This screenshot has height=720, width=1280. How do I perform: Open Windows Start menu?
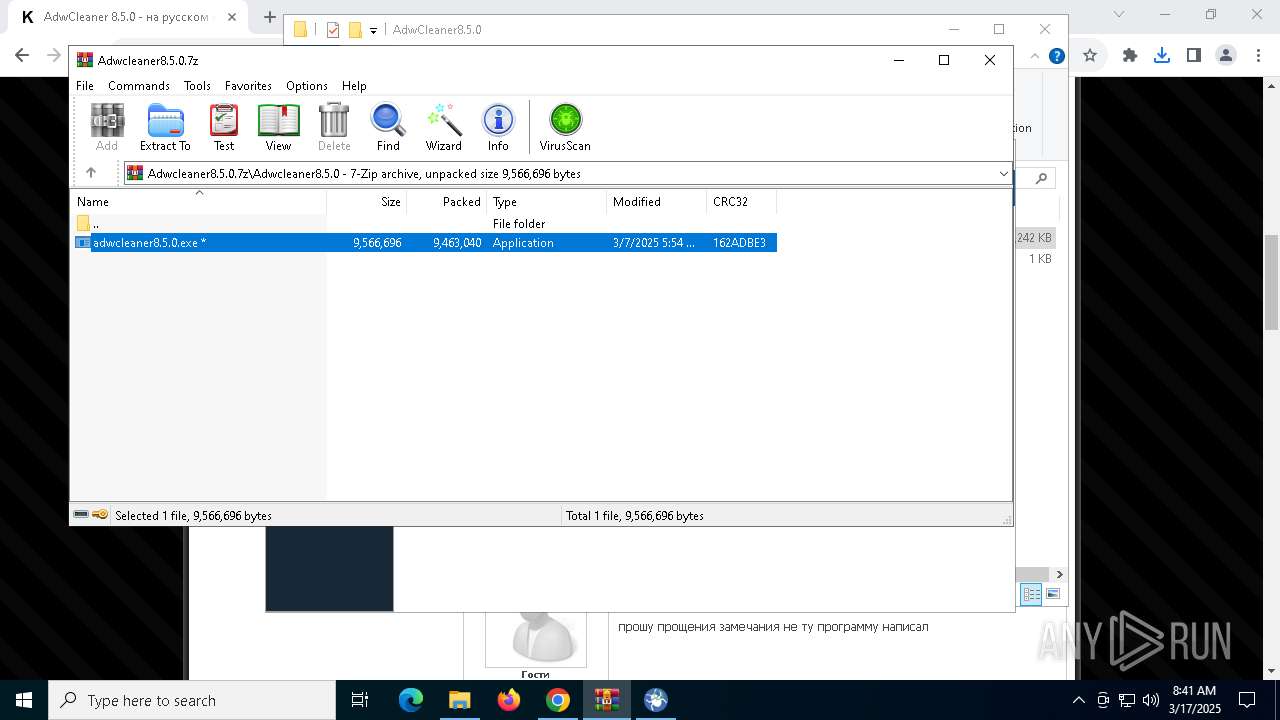(x=24, y=700)
